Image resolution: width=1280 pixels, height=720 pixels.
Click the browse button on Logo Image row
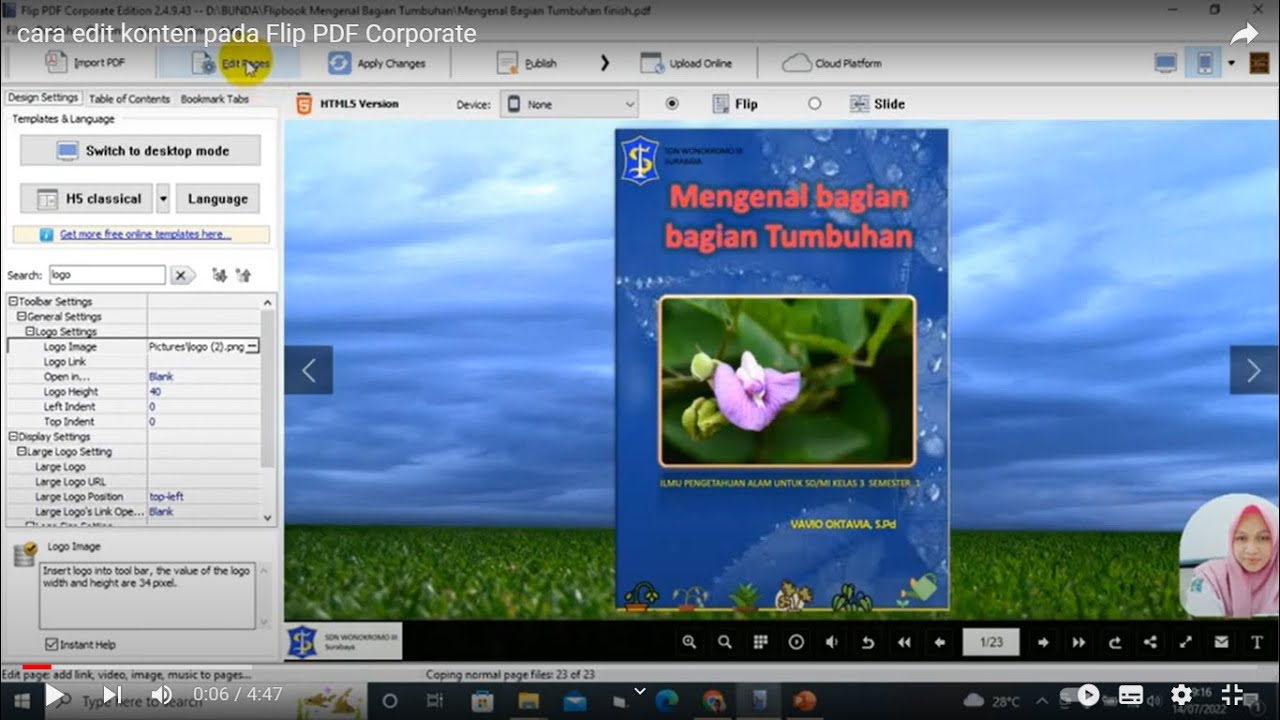(x=253, y=346)
